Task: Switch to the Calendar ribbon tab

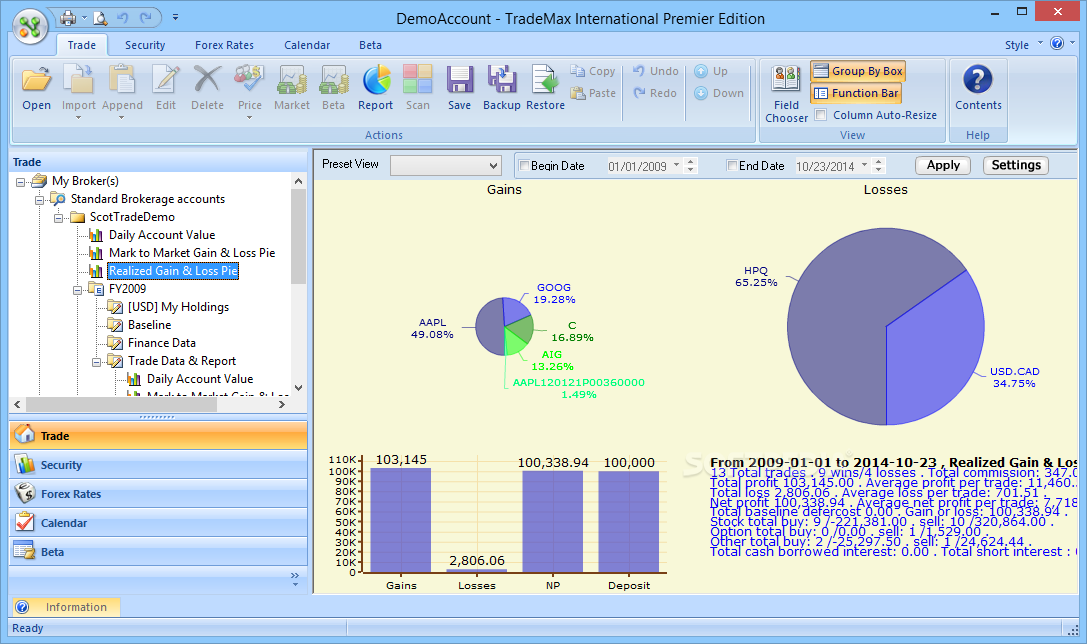Action: click(306, 45)
